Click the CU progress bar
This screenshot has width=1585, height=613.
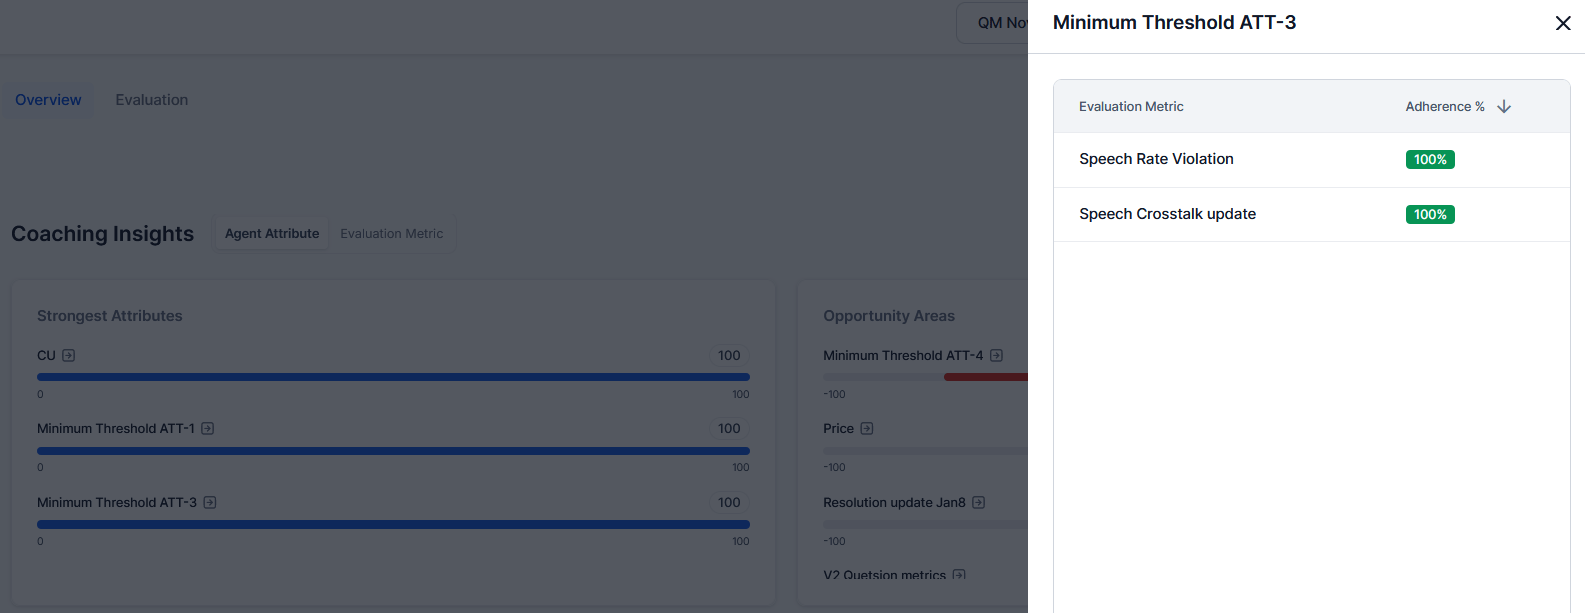point(393,377)
